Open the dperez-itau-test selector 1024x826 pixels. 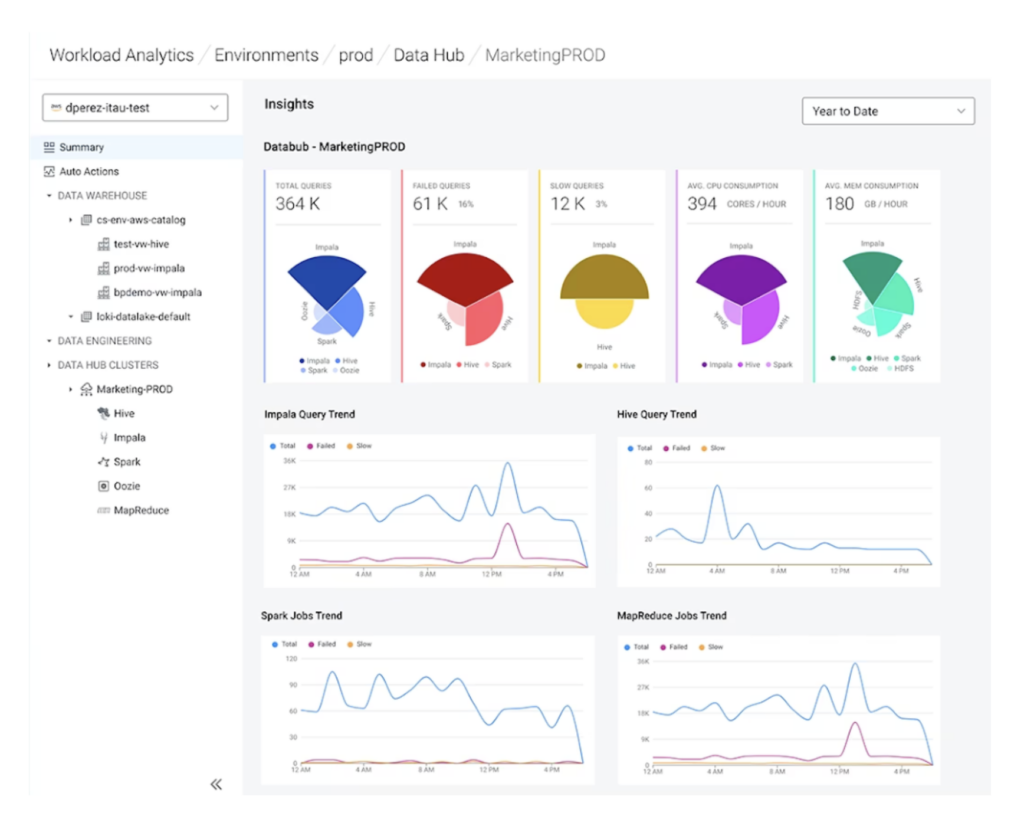pos(134,107)
